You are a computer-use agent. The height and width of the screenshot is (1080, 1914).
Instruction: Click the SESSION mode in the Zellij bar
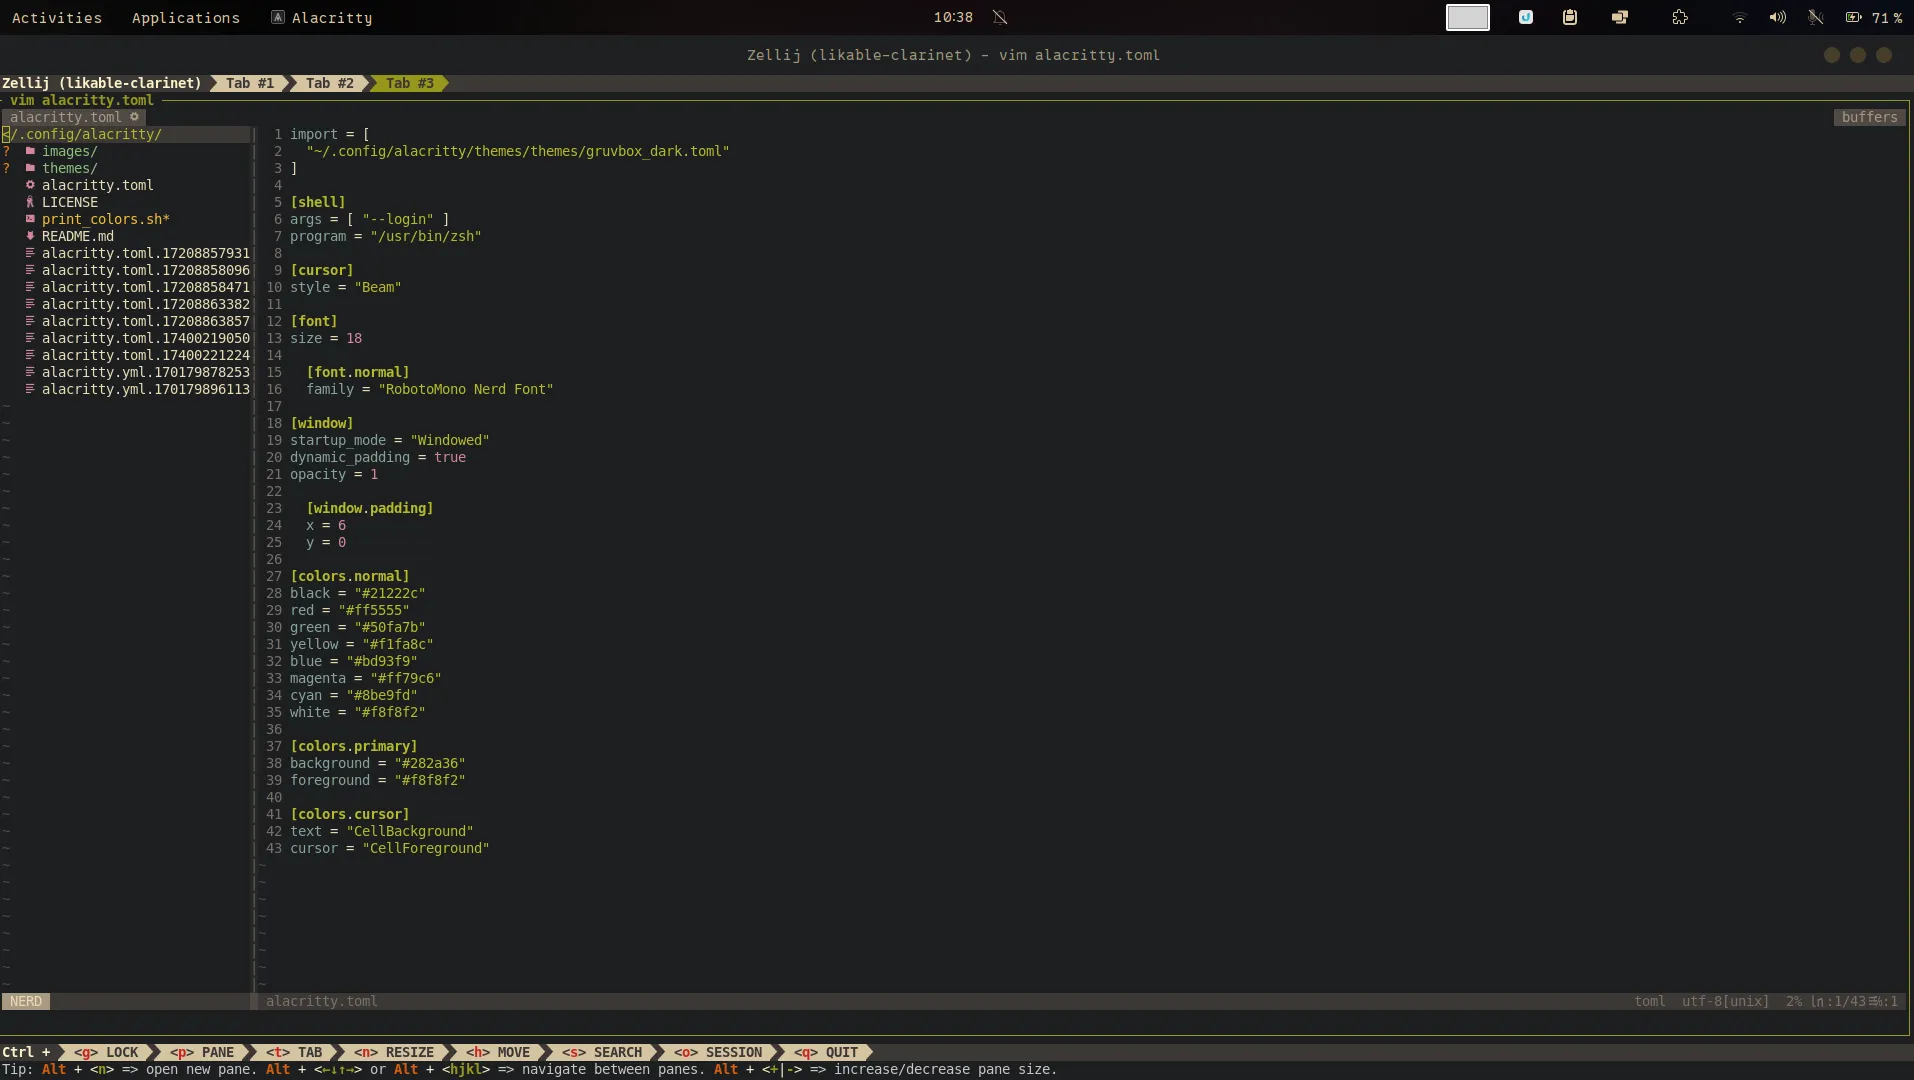coord(718,1052)
